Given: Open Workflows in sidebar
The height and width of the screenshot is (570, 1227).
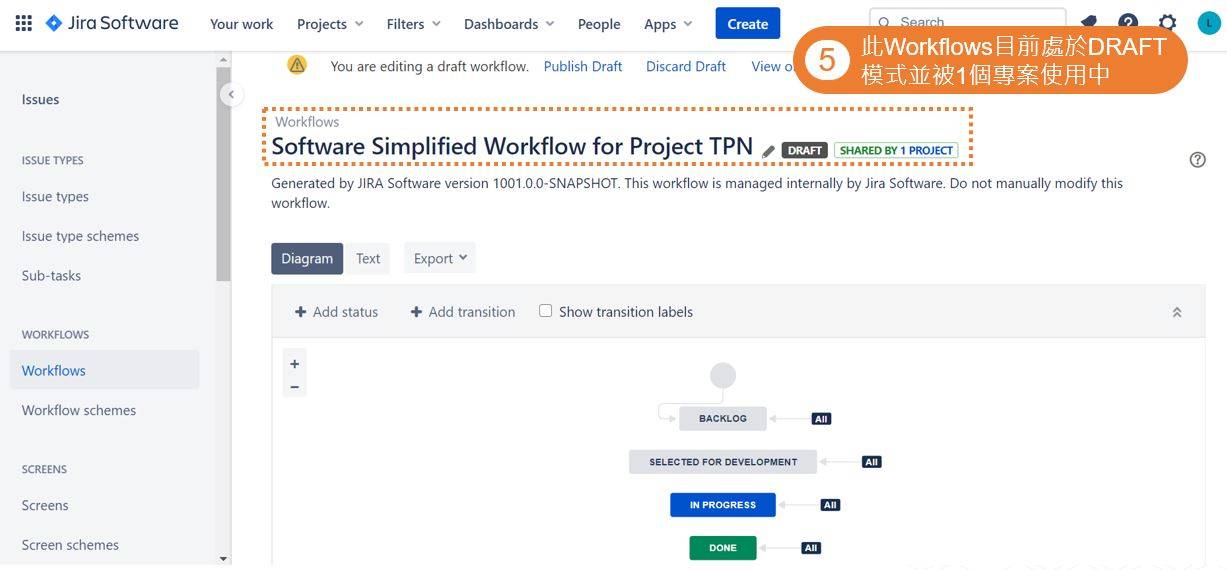Looking at the screenshot, I should [104, 370].
